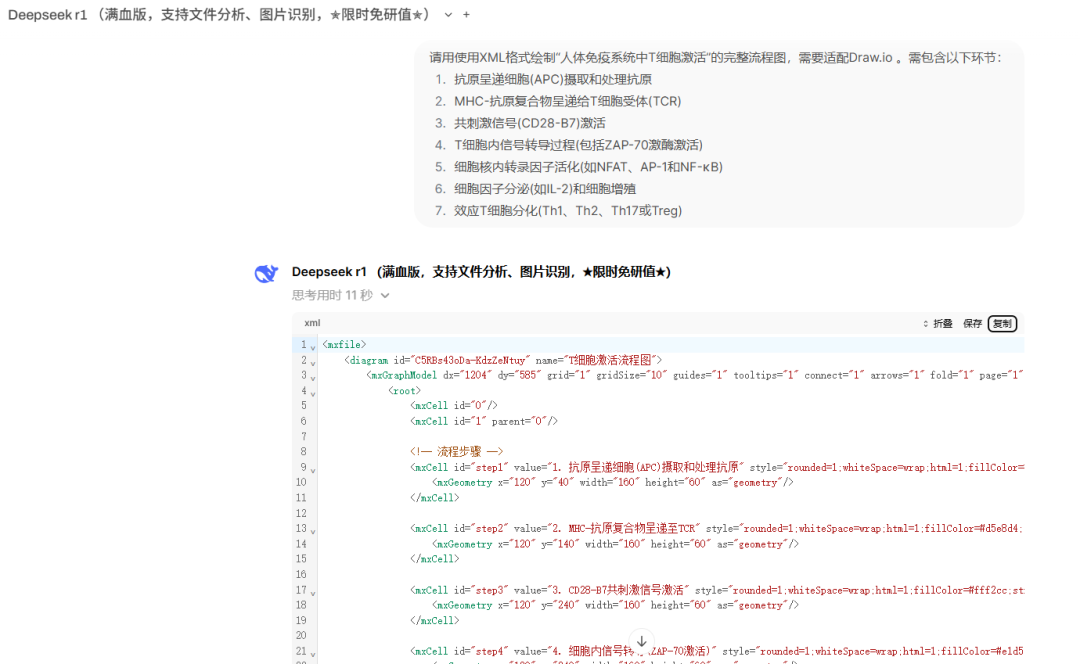Click the Deepseek r1 title at top
This screenshot has height=664, width=1080.
pyautogui.click(x=219, y=14)
